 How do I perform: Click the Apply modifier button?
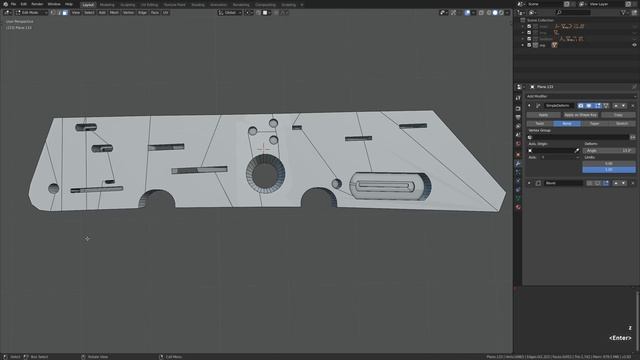543,115
